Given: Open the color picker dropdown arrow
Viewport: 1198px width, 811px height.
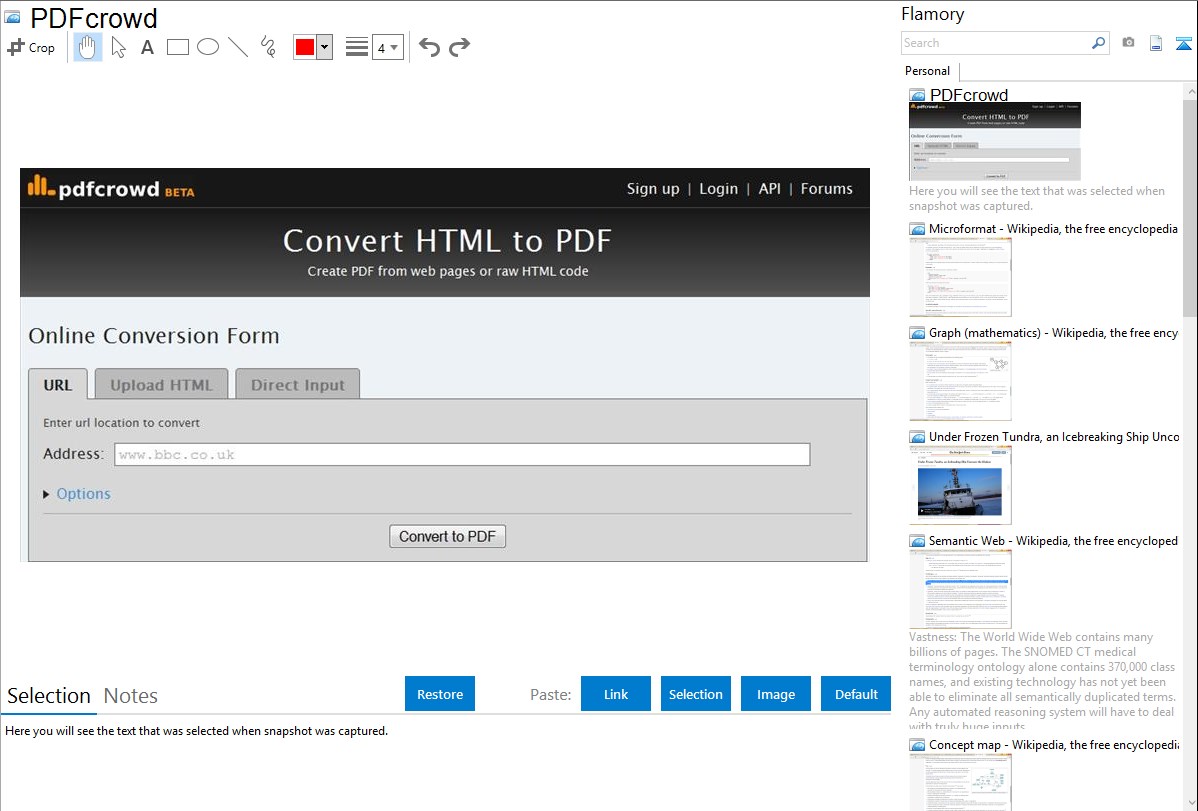Looking at the screenshot, I should click(x=325, y=47).
